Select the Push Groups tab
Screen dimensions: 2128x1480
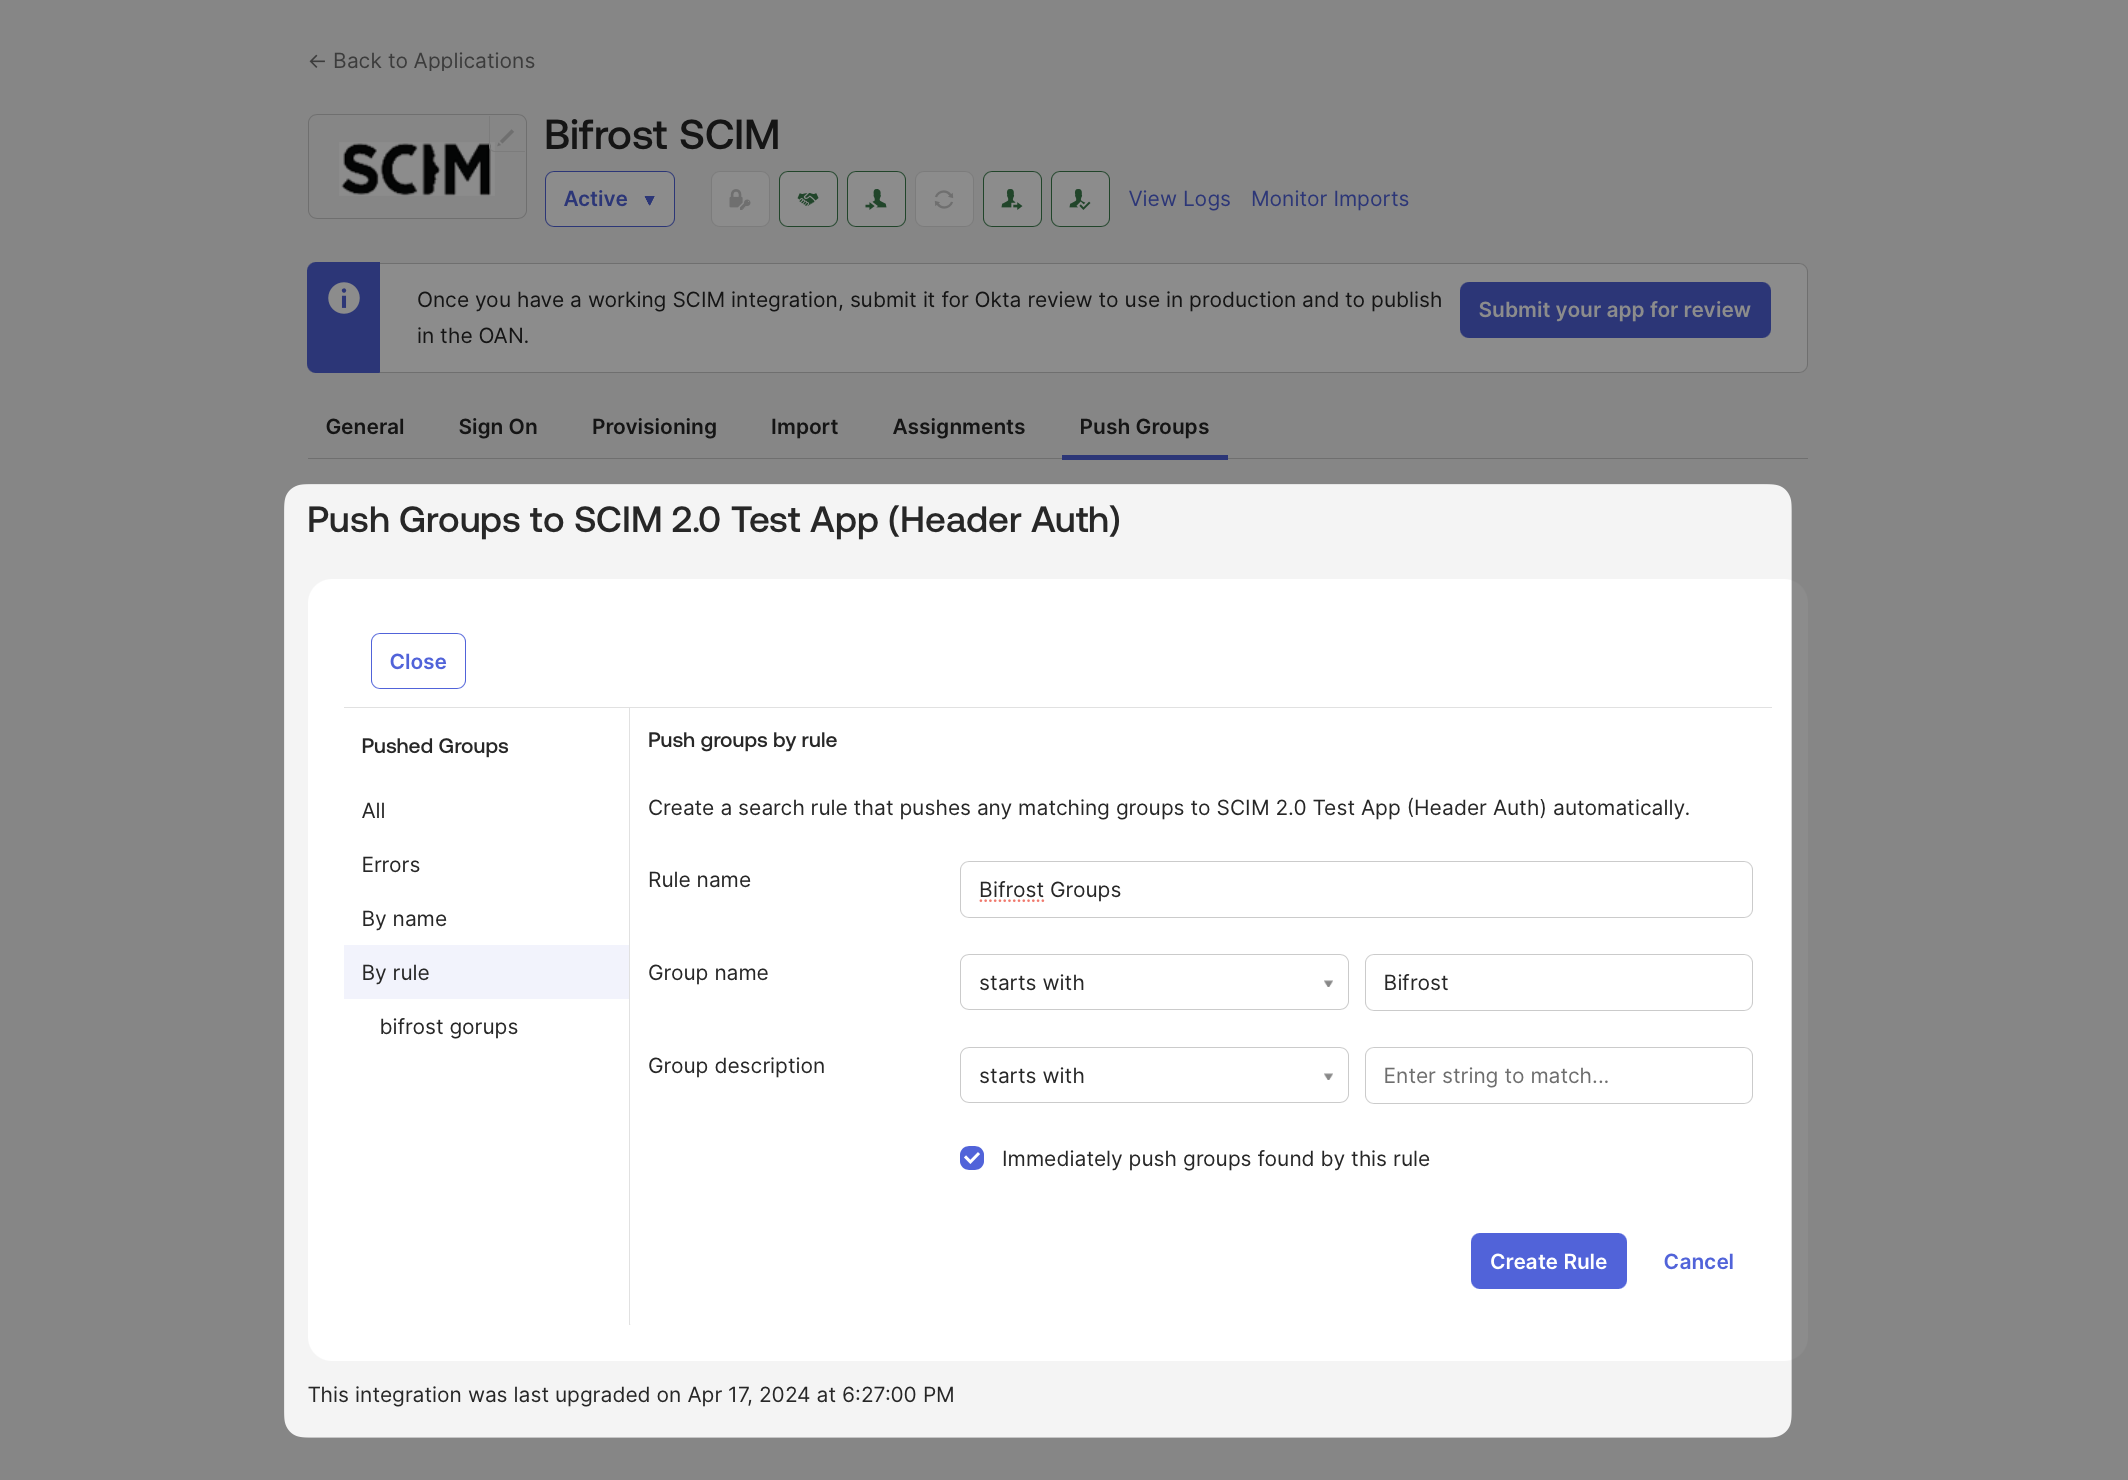pos(1144,427)
